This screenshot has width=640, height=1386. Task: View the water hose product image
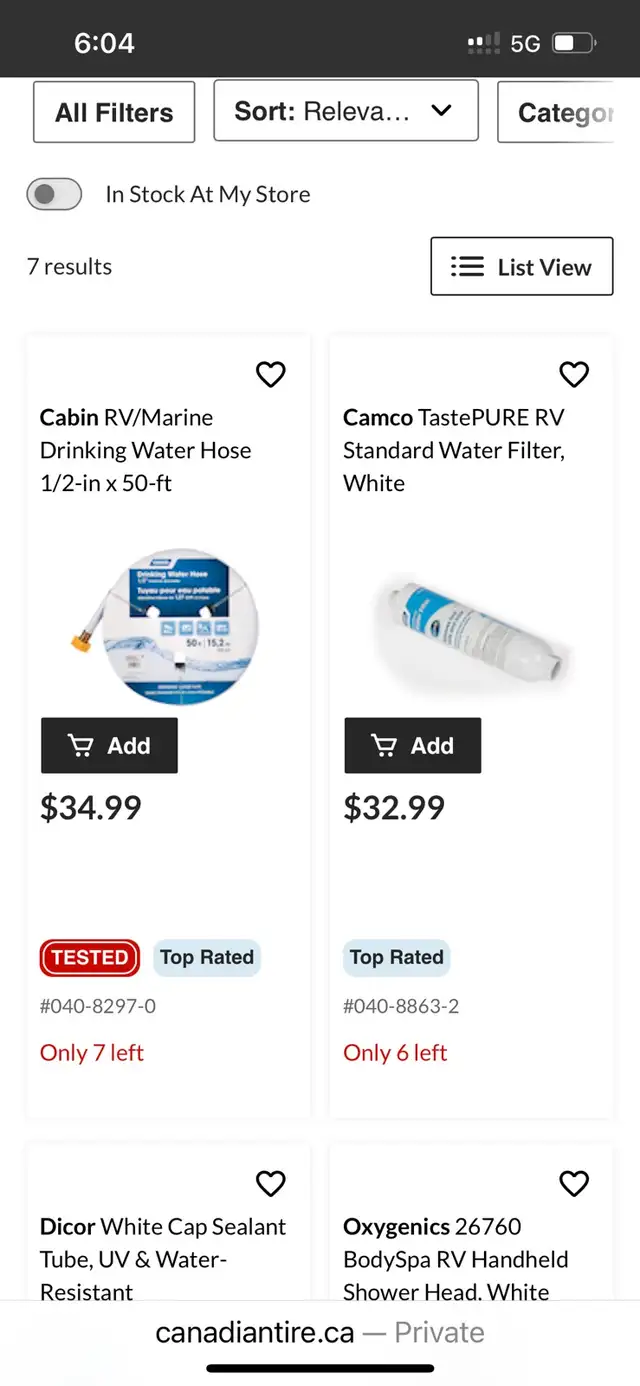click(x=164, y=627)
